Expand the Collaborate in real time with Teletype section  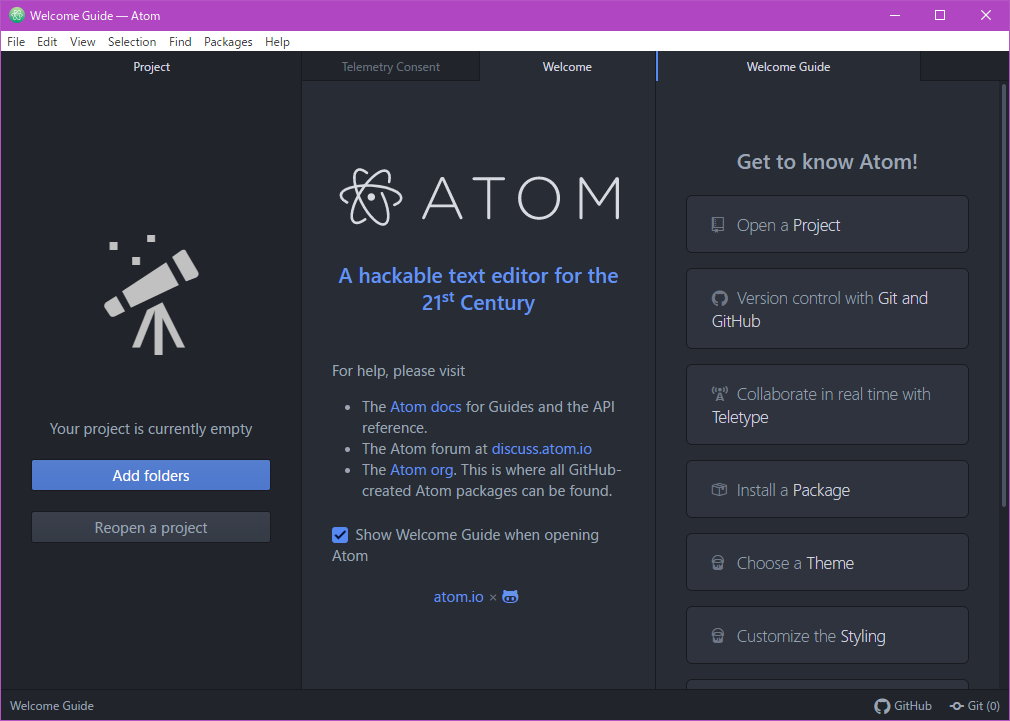(x=827, y=405)
